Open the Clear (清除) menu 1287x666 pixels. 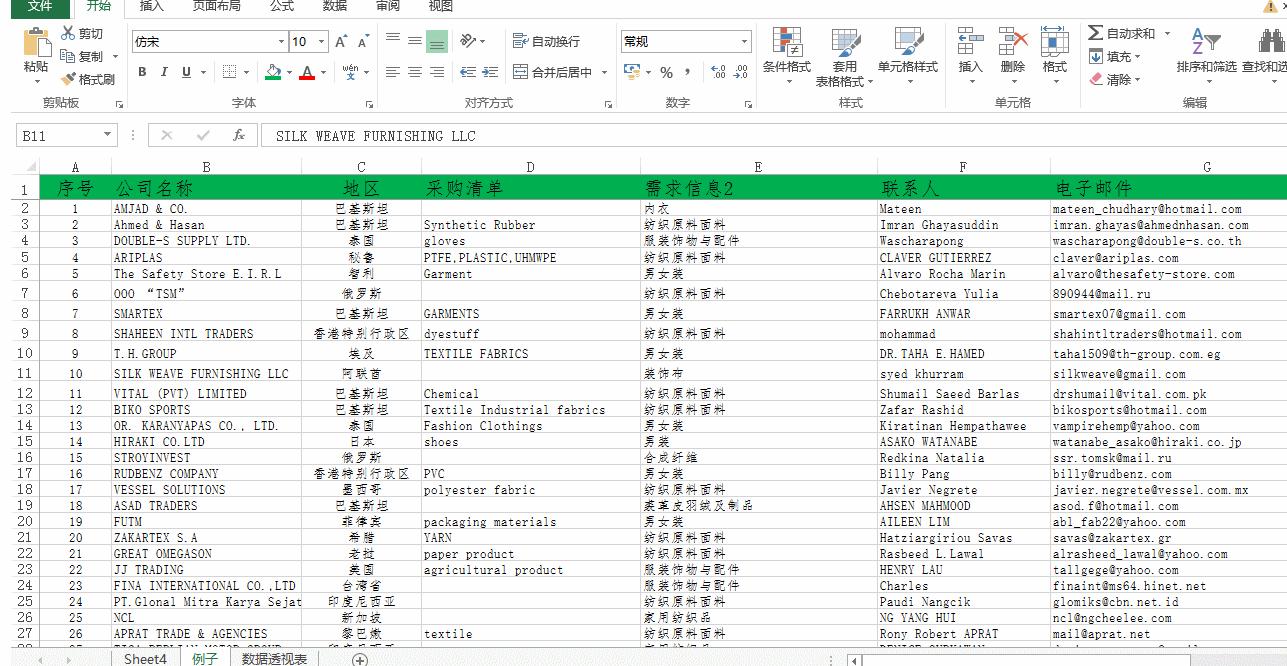tap(1114, 80)
